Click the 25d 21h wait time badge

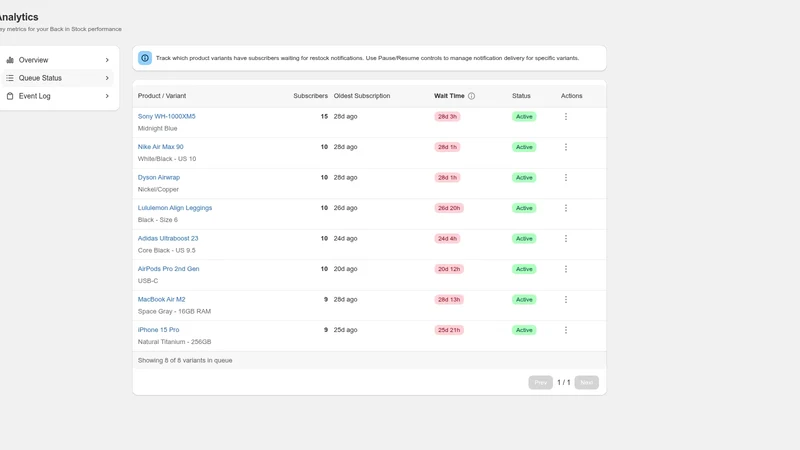tap(449, 330)
